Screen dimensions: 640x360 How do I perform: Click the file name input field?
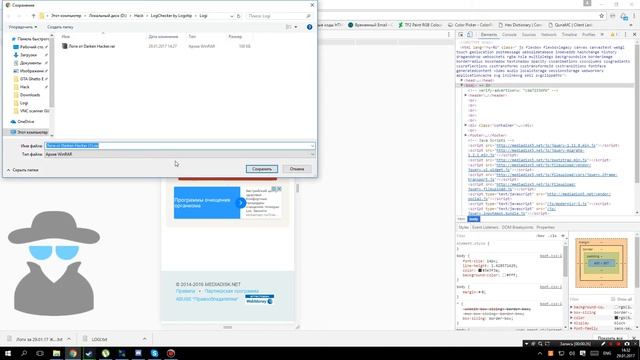coord(179,146)
